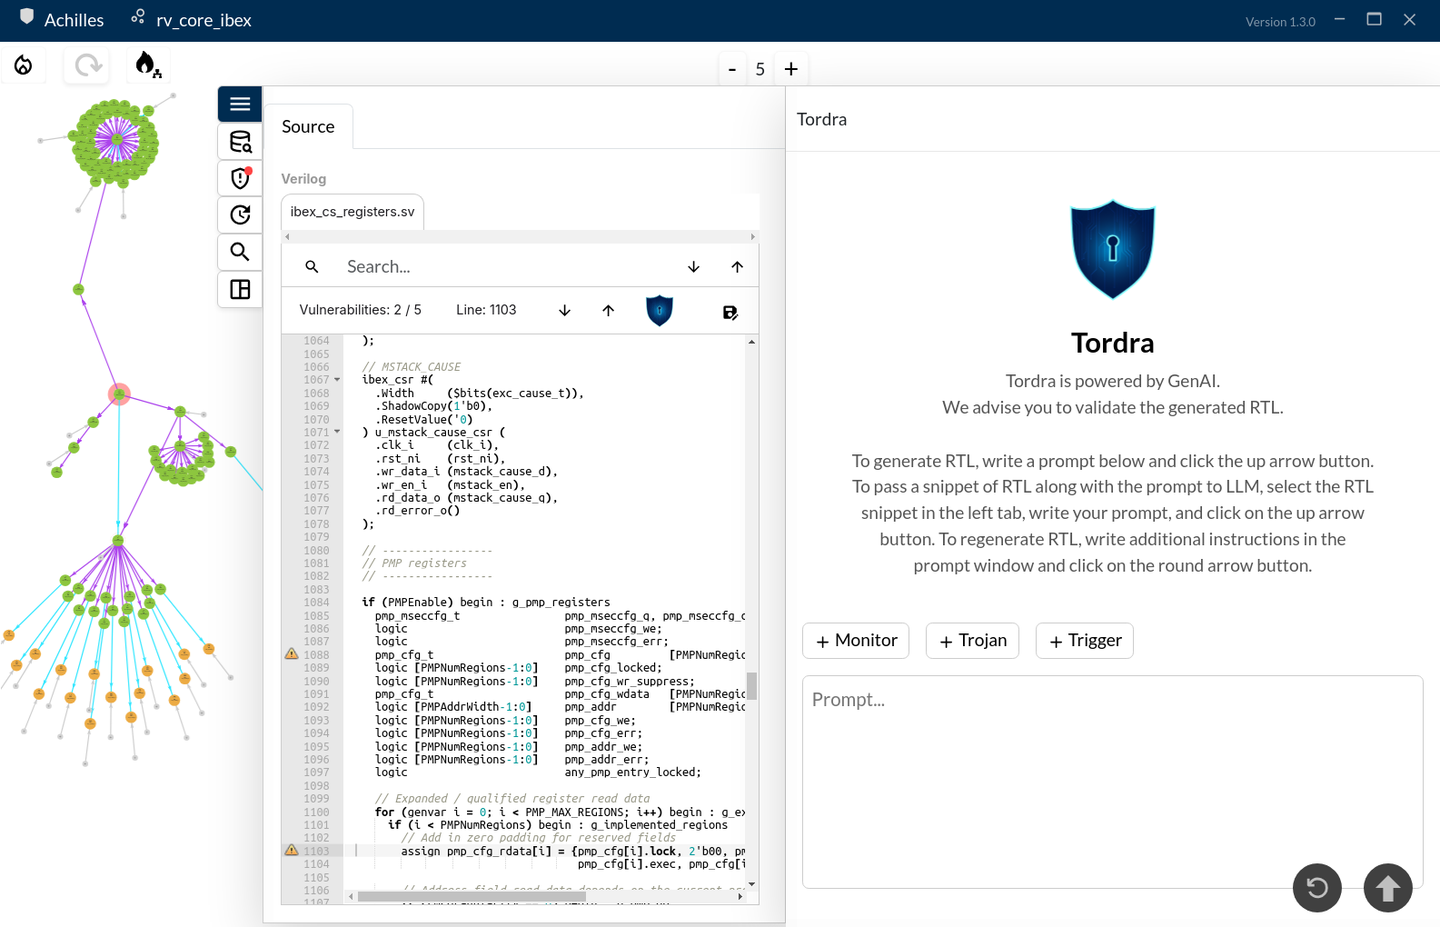This screenshot has height=927, width=1440.
Task: Click the Vulnerabilities: 2 / 5 counter text
Action: point(360,310)
